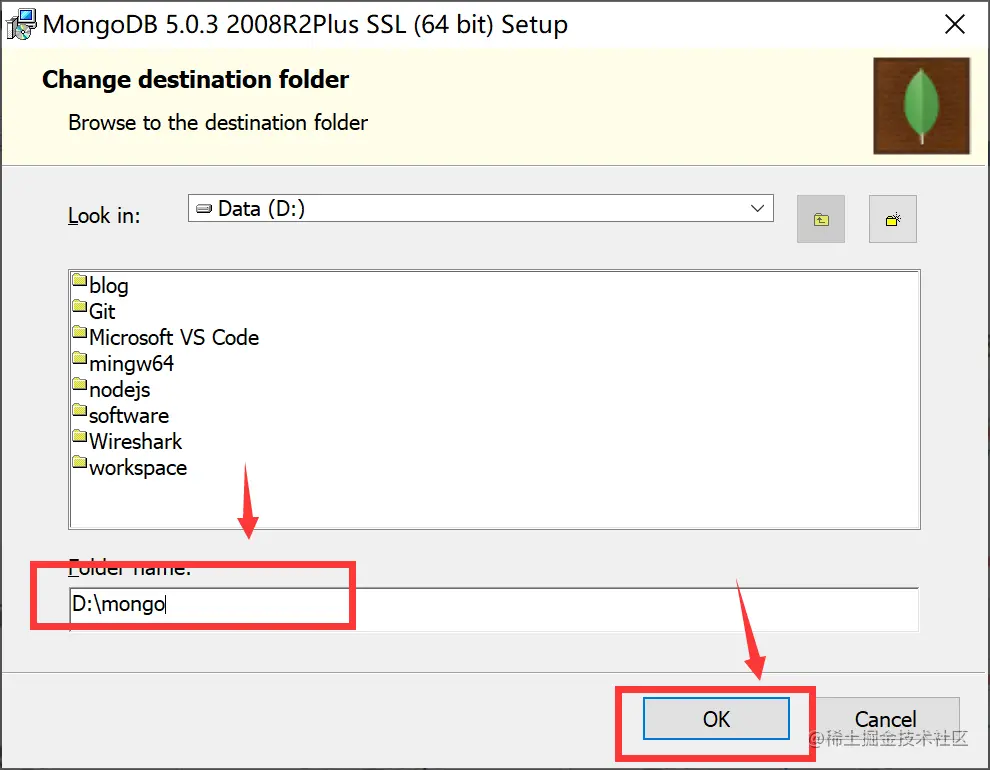The width and height of the screenshot is (990, 770).
Task: Click the Microsoft VS Code folder icon
Action: point(80,332)
